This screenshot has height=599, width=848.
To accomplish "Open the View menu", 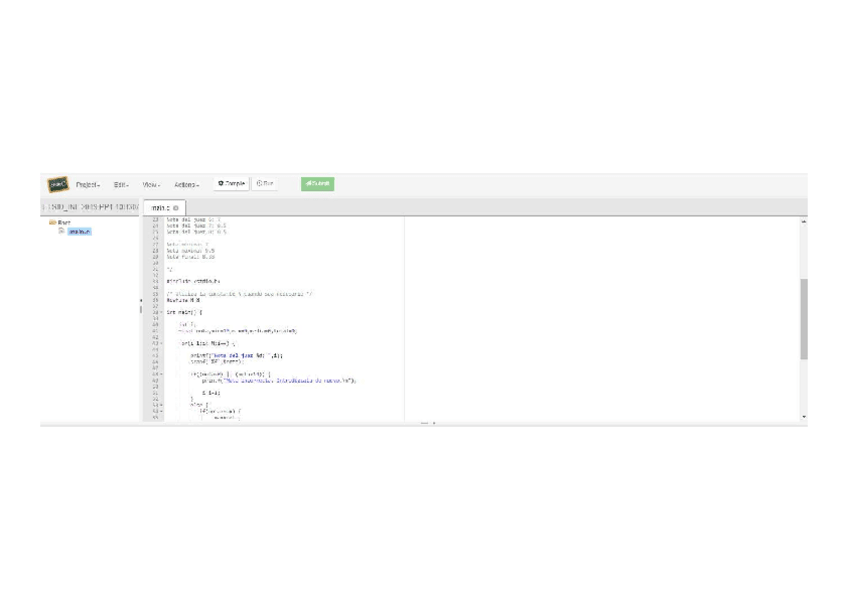I will pyautogui.click(x=151, y=185).
